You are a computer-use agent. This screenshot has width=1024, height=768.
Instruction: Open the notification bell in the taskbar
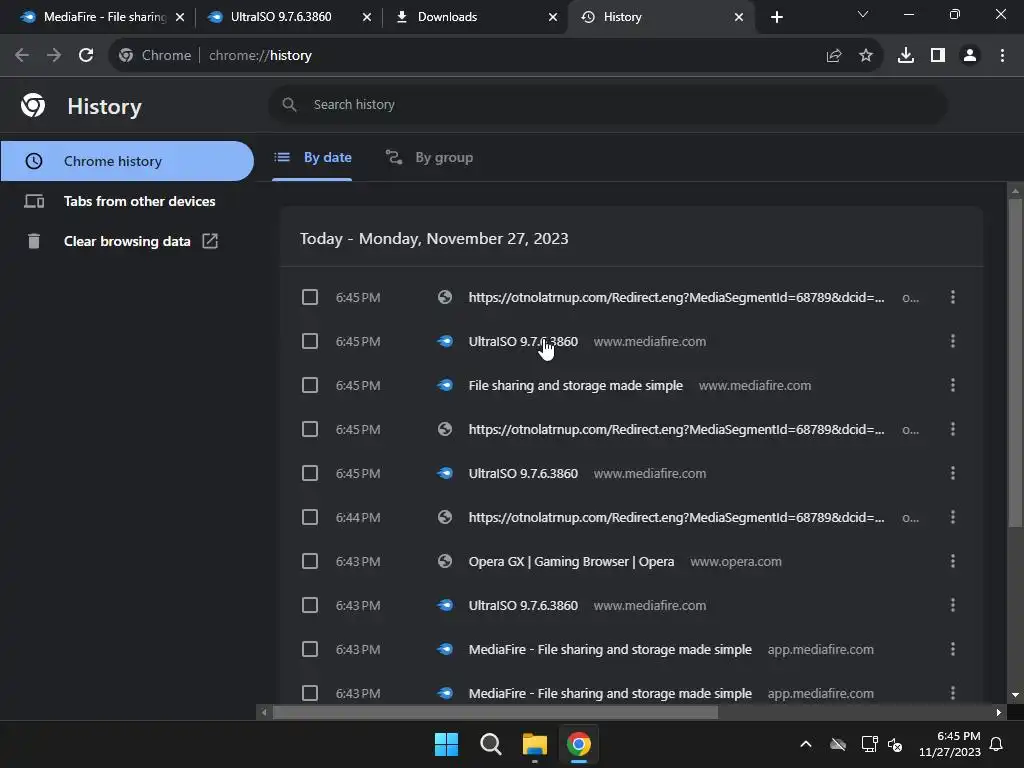coord(997,744)
